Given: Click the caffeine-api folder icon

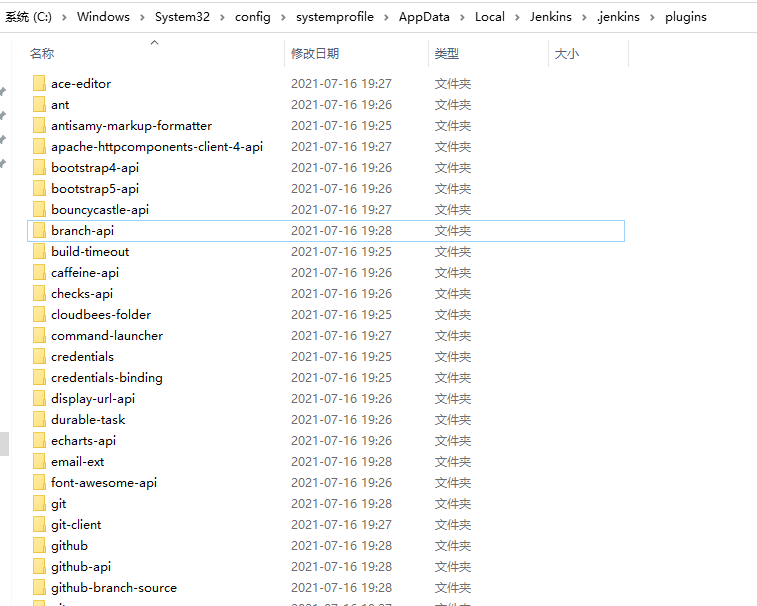Looking at the screenshot, I should (x=40, y=272).
